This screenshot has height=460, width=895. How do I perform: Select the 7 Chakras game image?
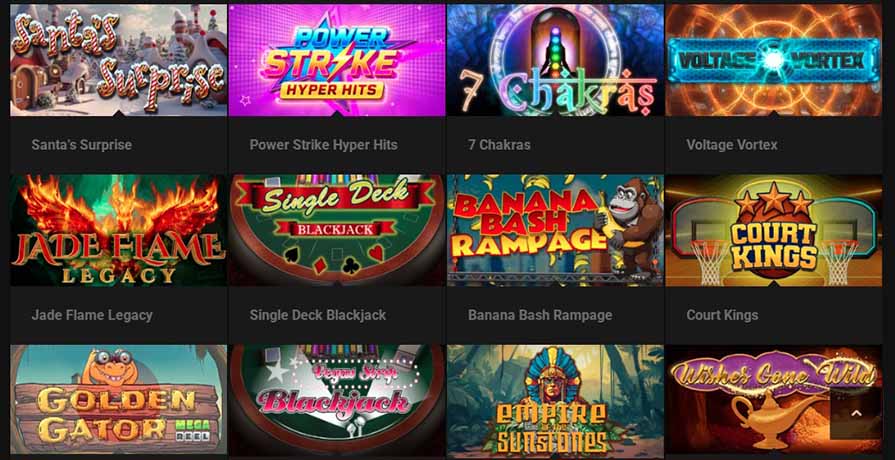[555, 60]
